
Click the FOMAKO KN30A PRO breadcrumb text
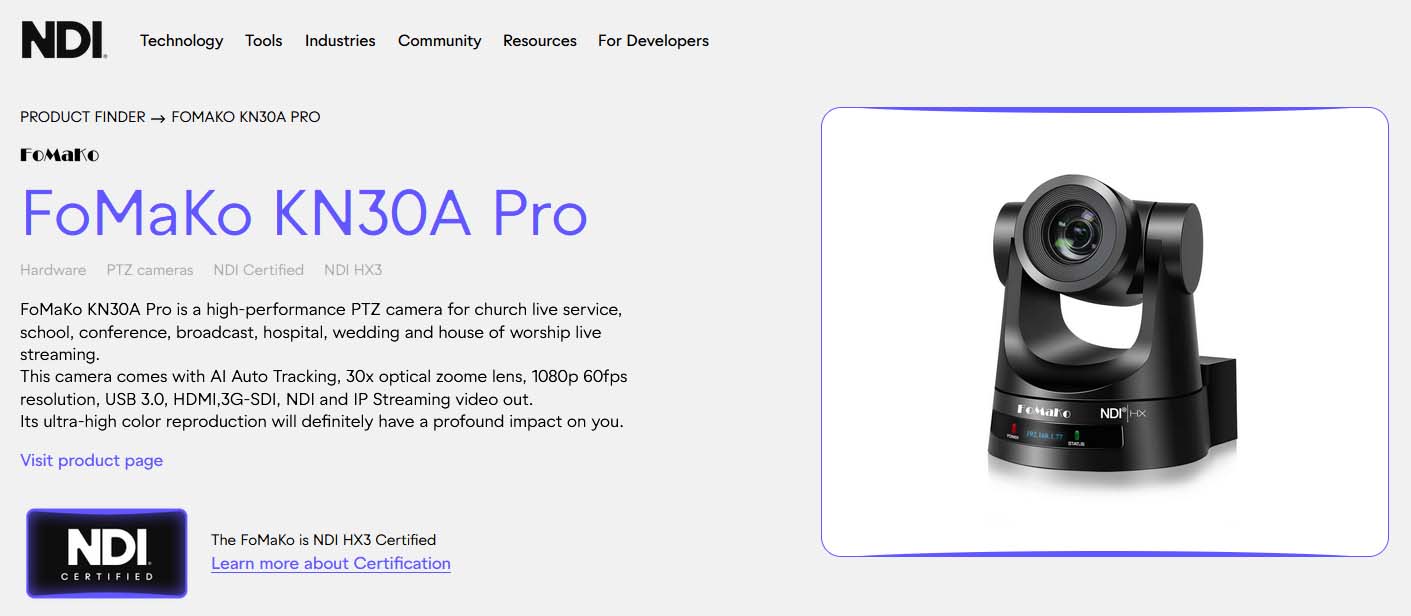[246, 117]
